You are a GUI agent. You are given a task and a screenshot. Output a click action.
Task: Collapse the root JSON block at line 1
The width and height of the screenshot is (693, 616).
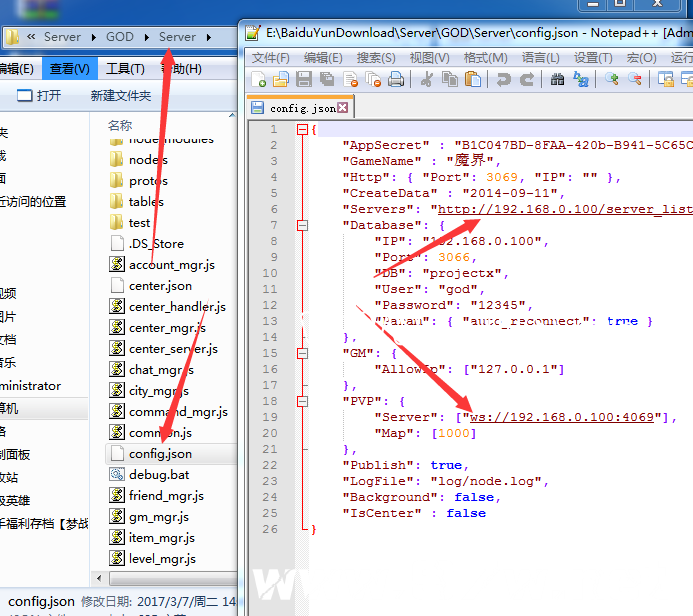click(301, 129)
